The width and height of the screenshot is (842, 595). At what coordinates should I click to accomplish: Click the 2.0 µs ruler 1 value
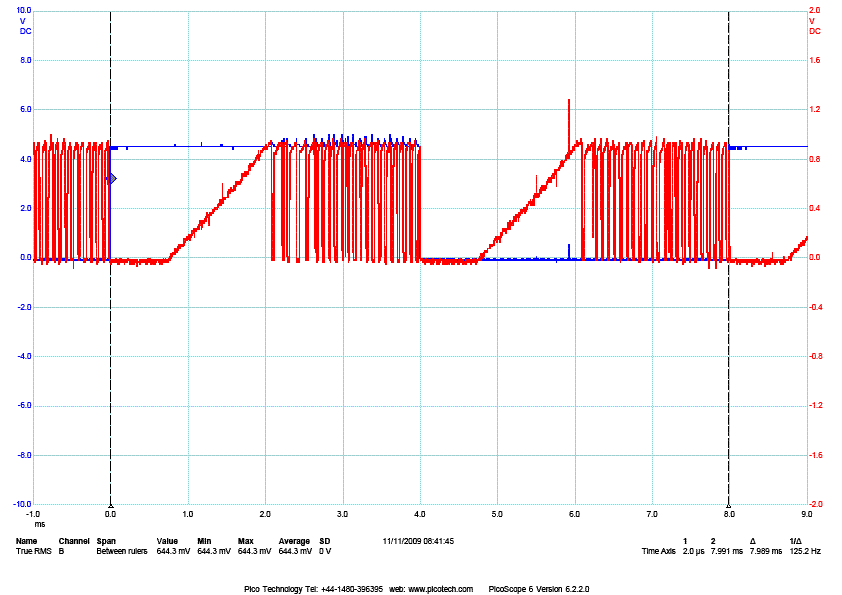coord(692,551)
